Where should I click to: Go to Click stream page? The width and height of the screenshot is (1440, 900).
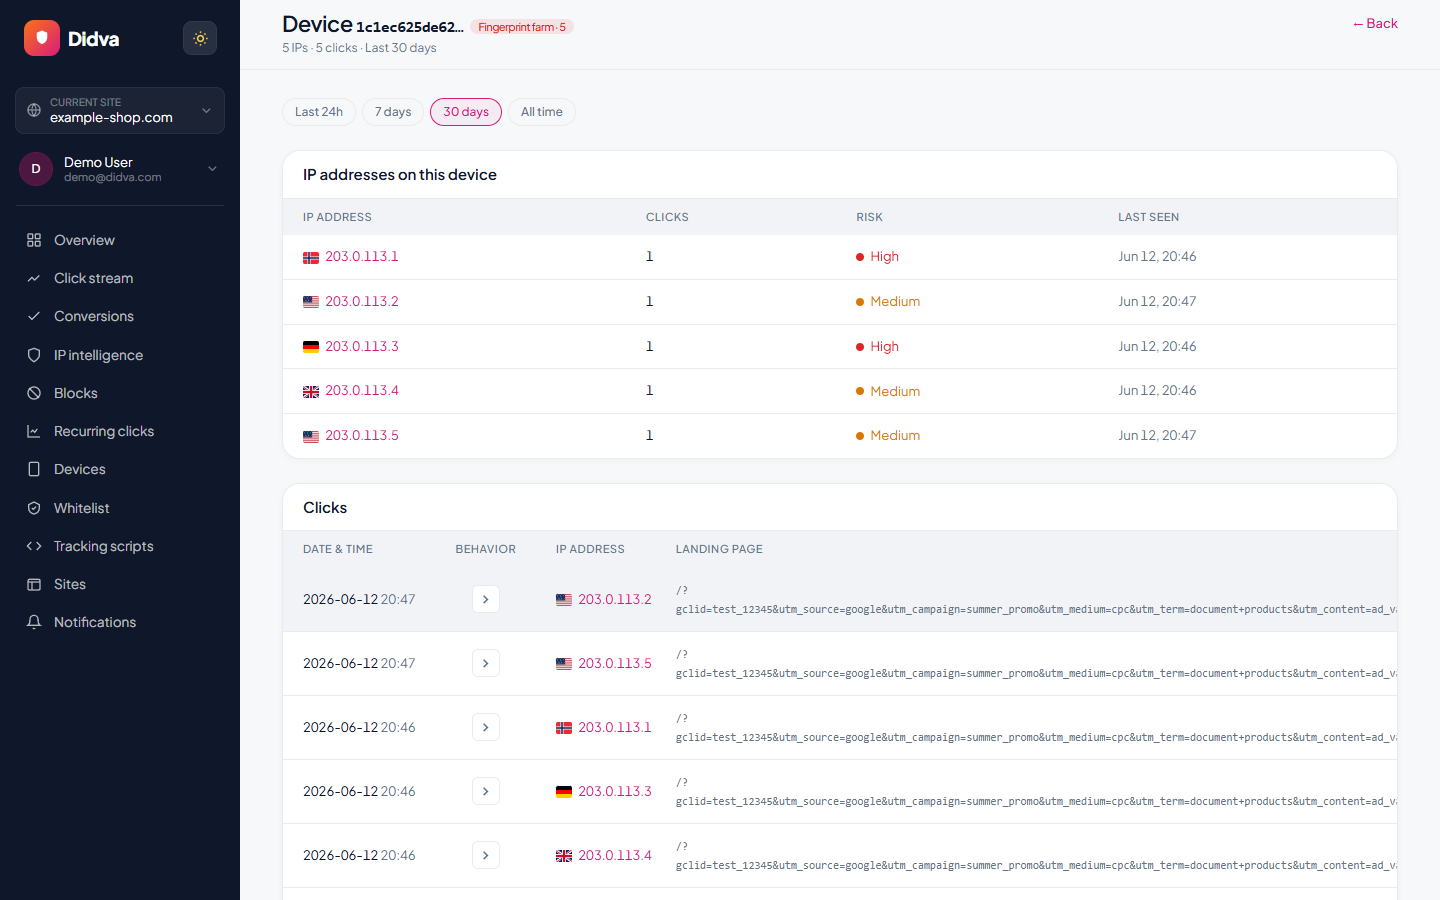[x=93, y=278]
